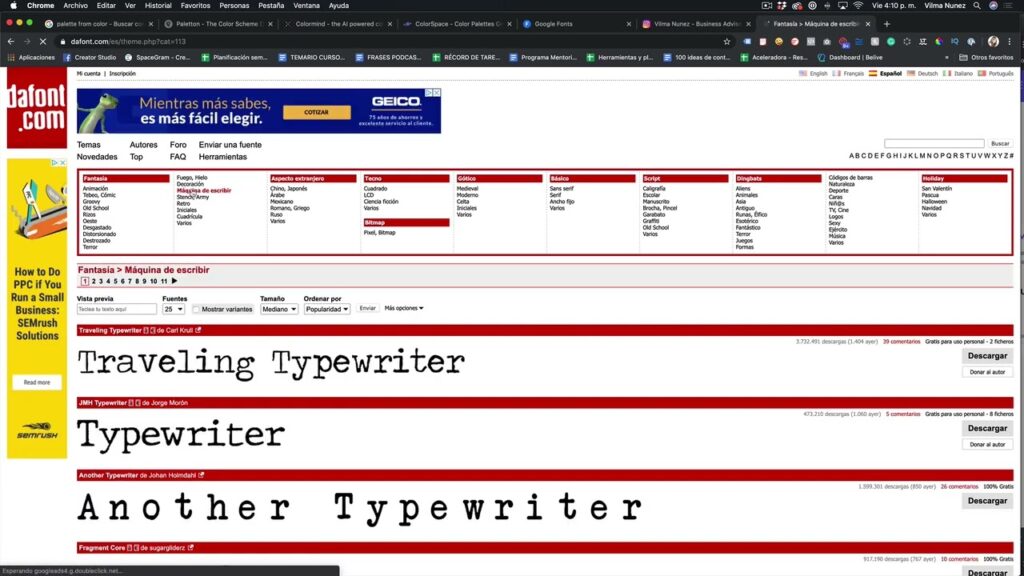Bookmark the page with the star icon

[726, 42]
